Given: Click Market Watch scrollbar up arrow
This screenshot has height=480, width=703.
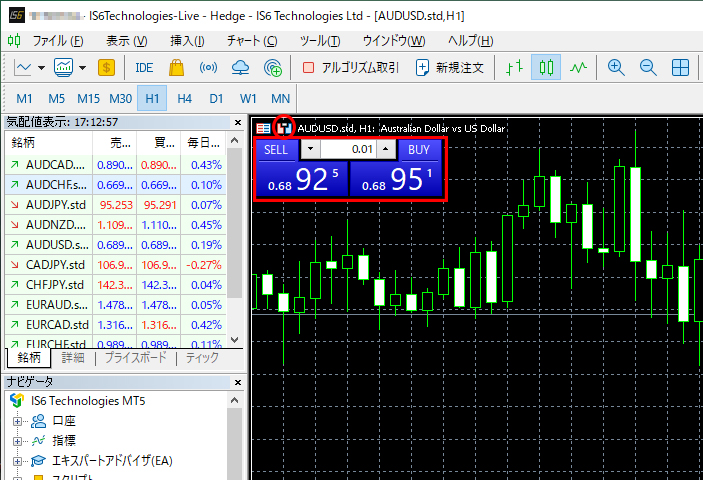Looking at the screenshot, I should point(234,140).
